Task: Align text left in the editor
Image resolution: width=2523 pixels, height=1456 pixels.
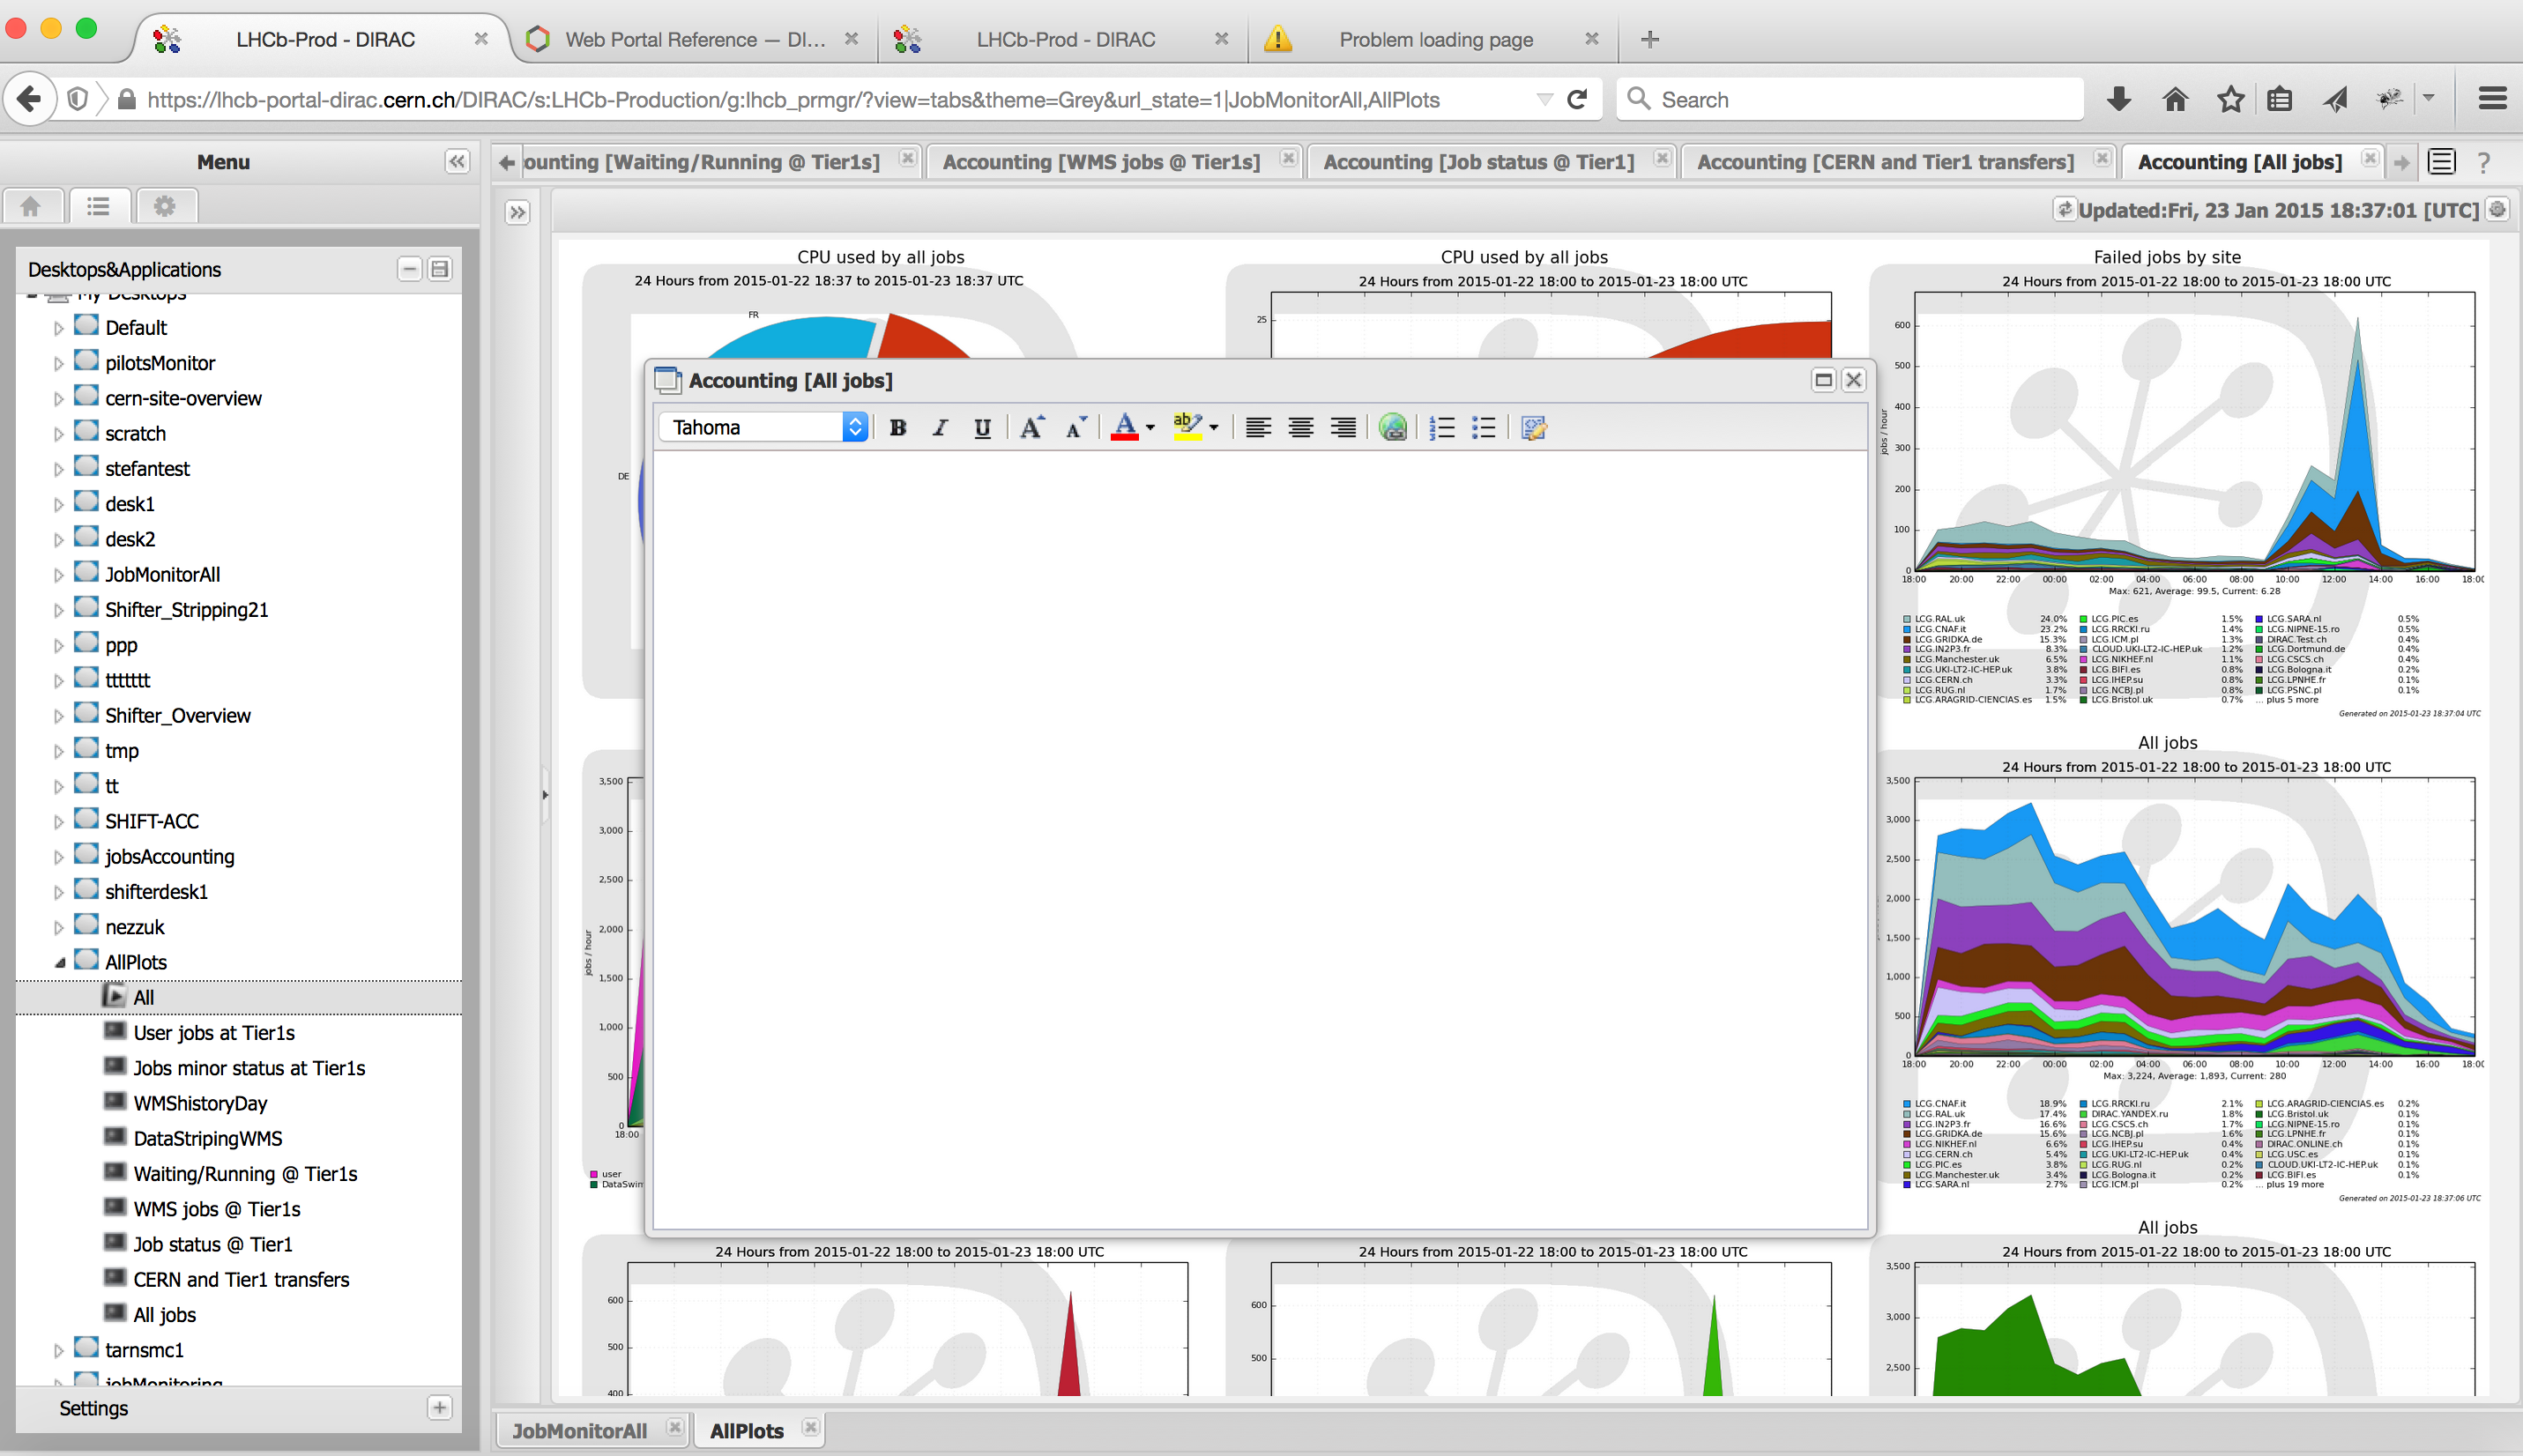Action: tap(1257, 428)
